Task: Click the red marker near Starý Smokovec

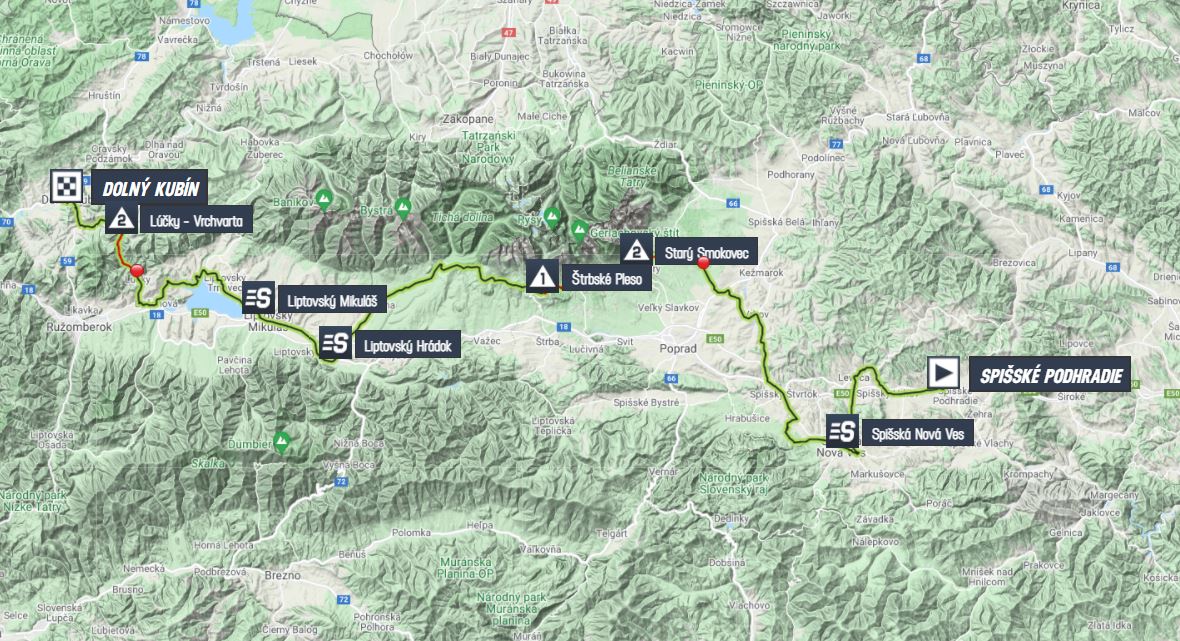Action: [704, 263]
